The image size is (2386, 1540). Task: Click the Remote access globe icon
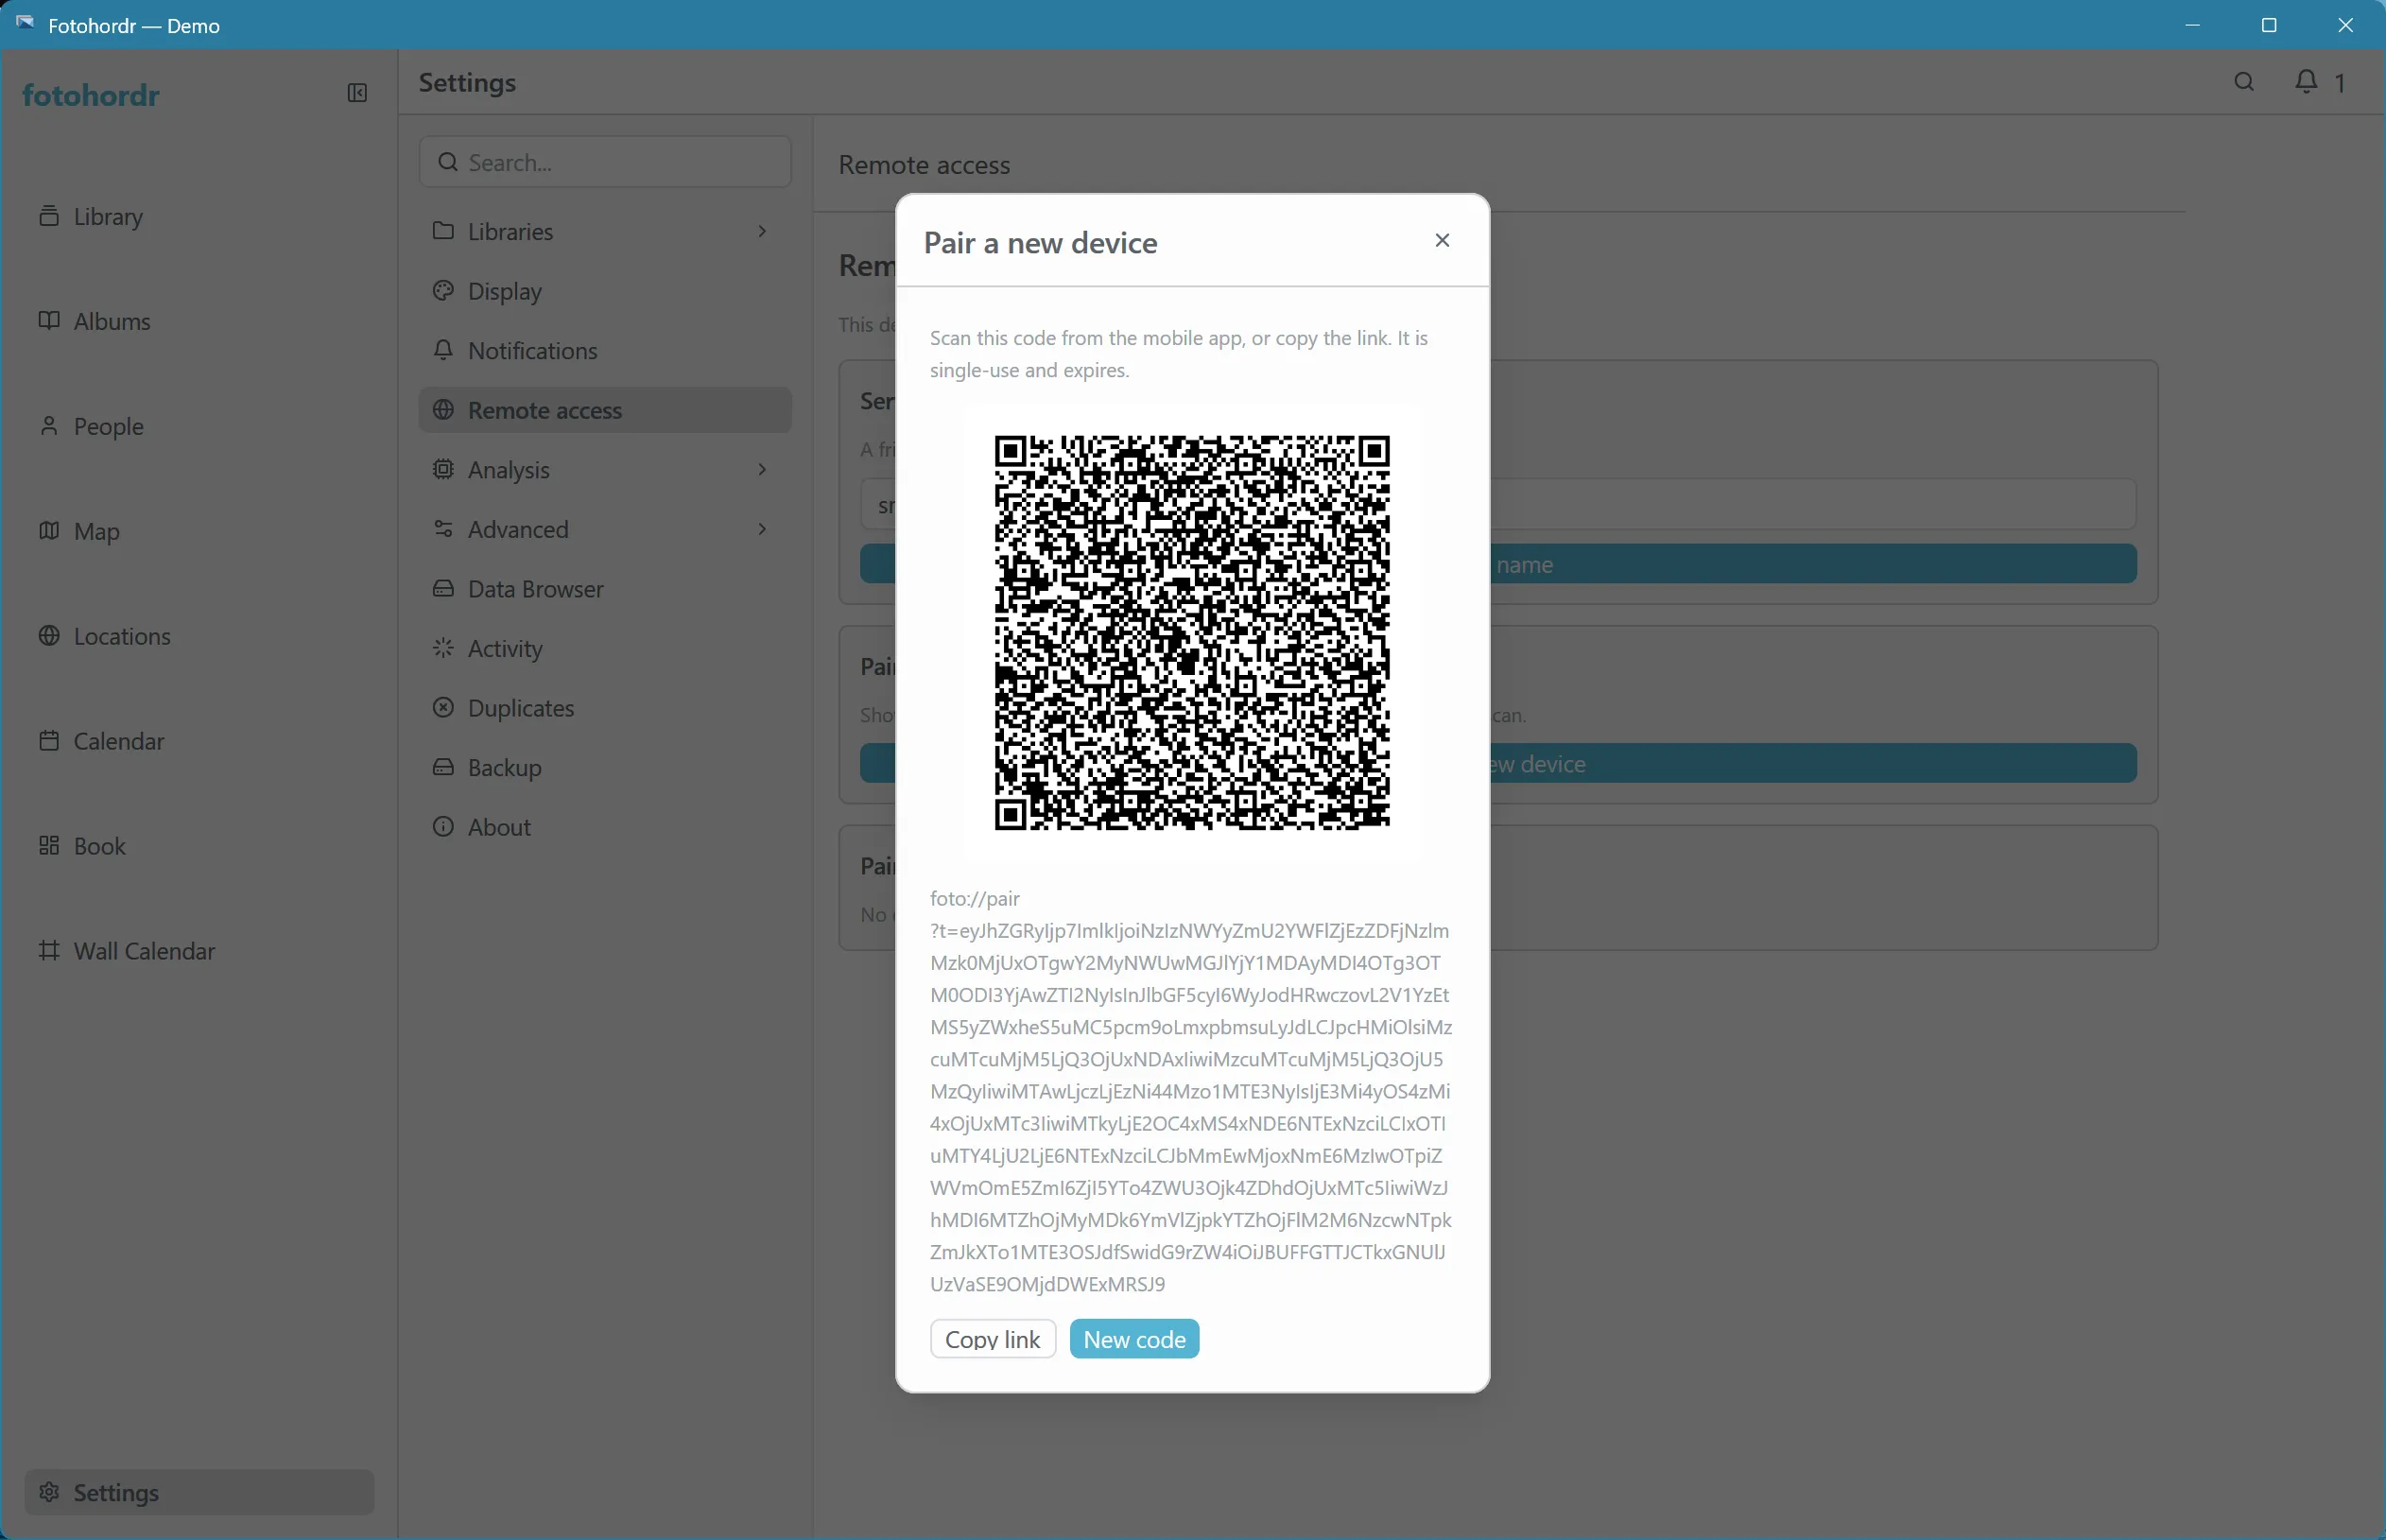tap(443, 410)
